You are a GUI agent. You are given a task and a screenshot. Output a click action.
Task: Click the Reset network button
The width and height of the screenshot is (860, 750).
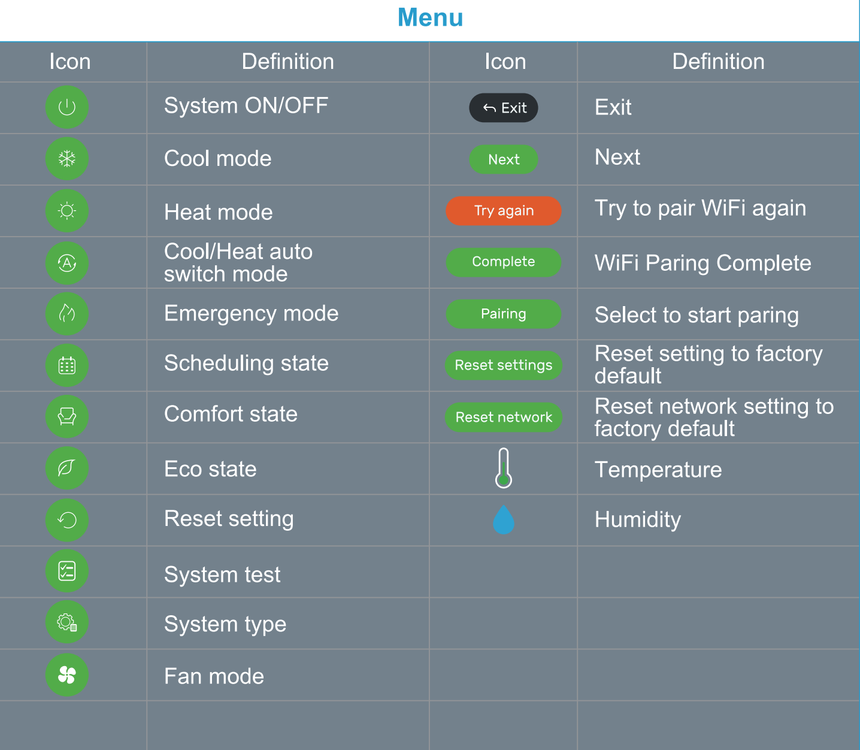pos(503,417)
